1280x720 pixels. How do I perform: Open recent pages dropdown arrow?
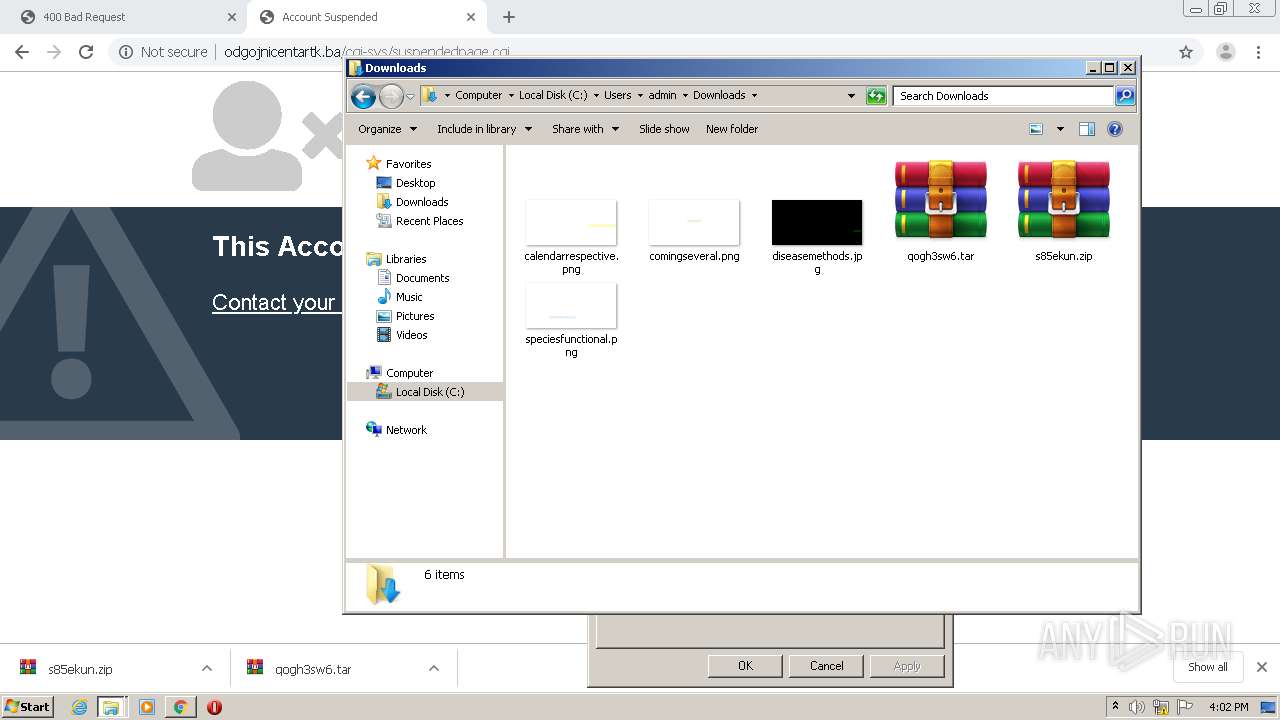[410, 96]
